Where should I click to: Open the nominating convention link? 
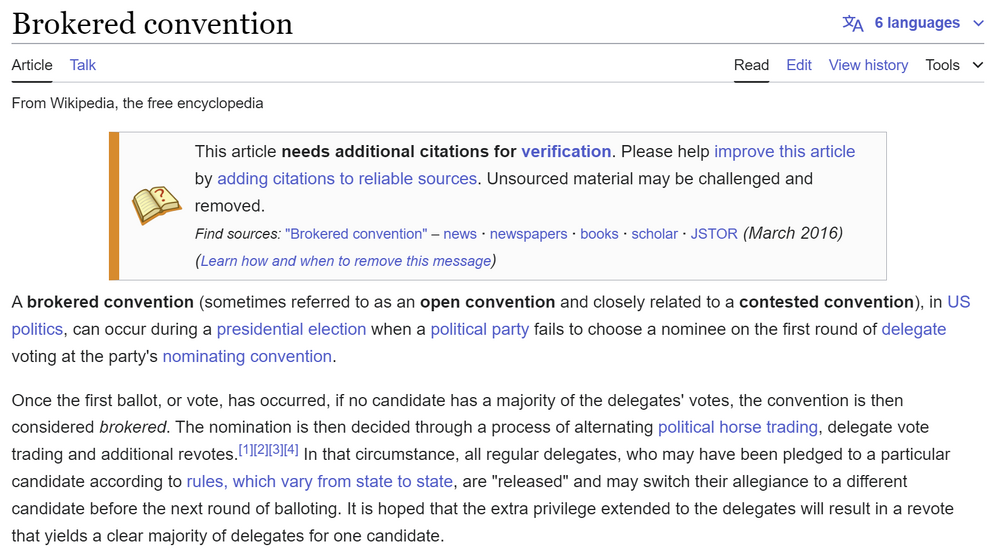pyautogui.click(x=247, y=356)
